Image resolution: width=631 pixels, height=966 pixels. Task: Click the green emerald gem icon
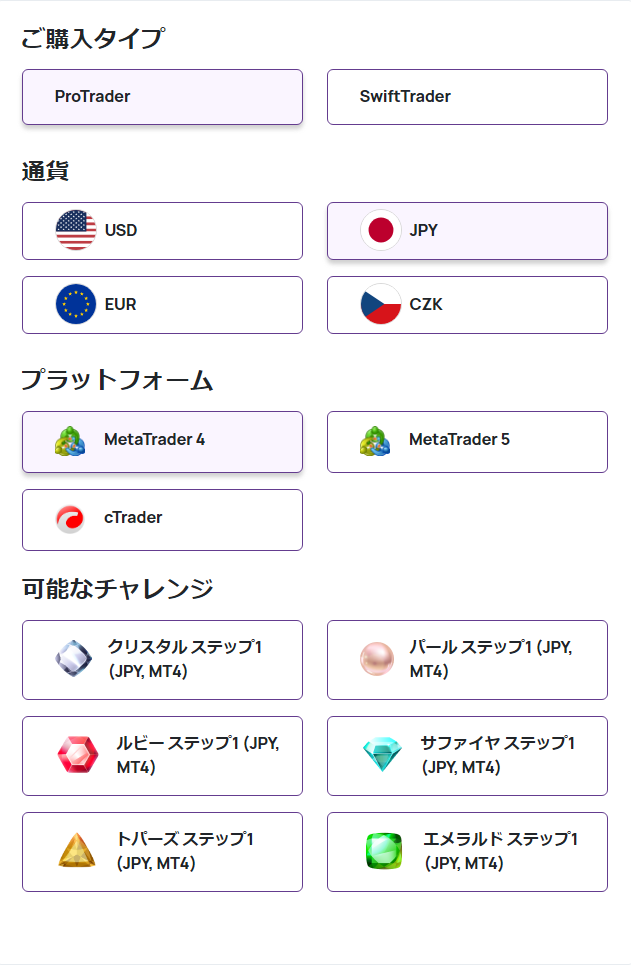pos(383,851)
